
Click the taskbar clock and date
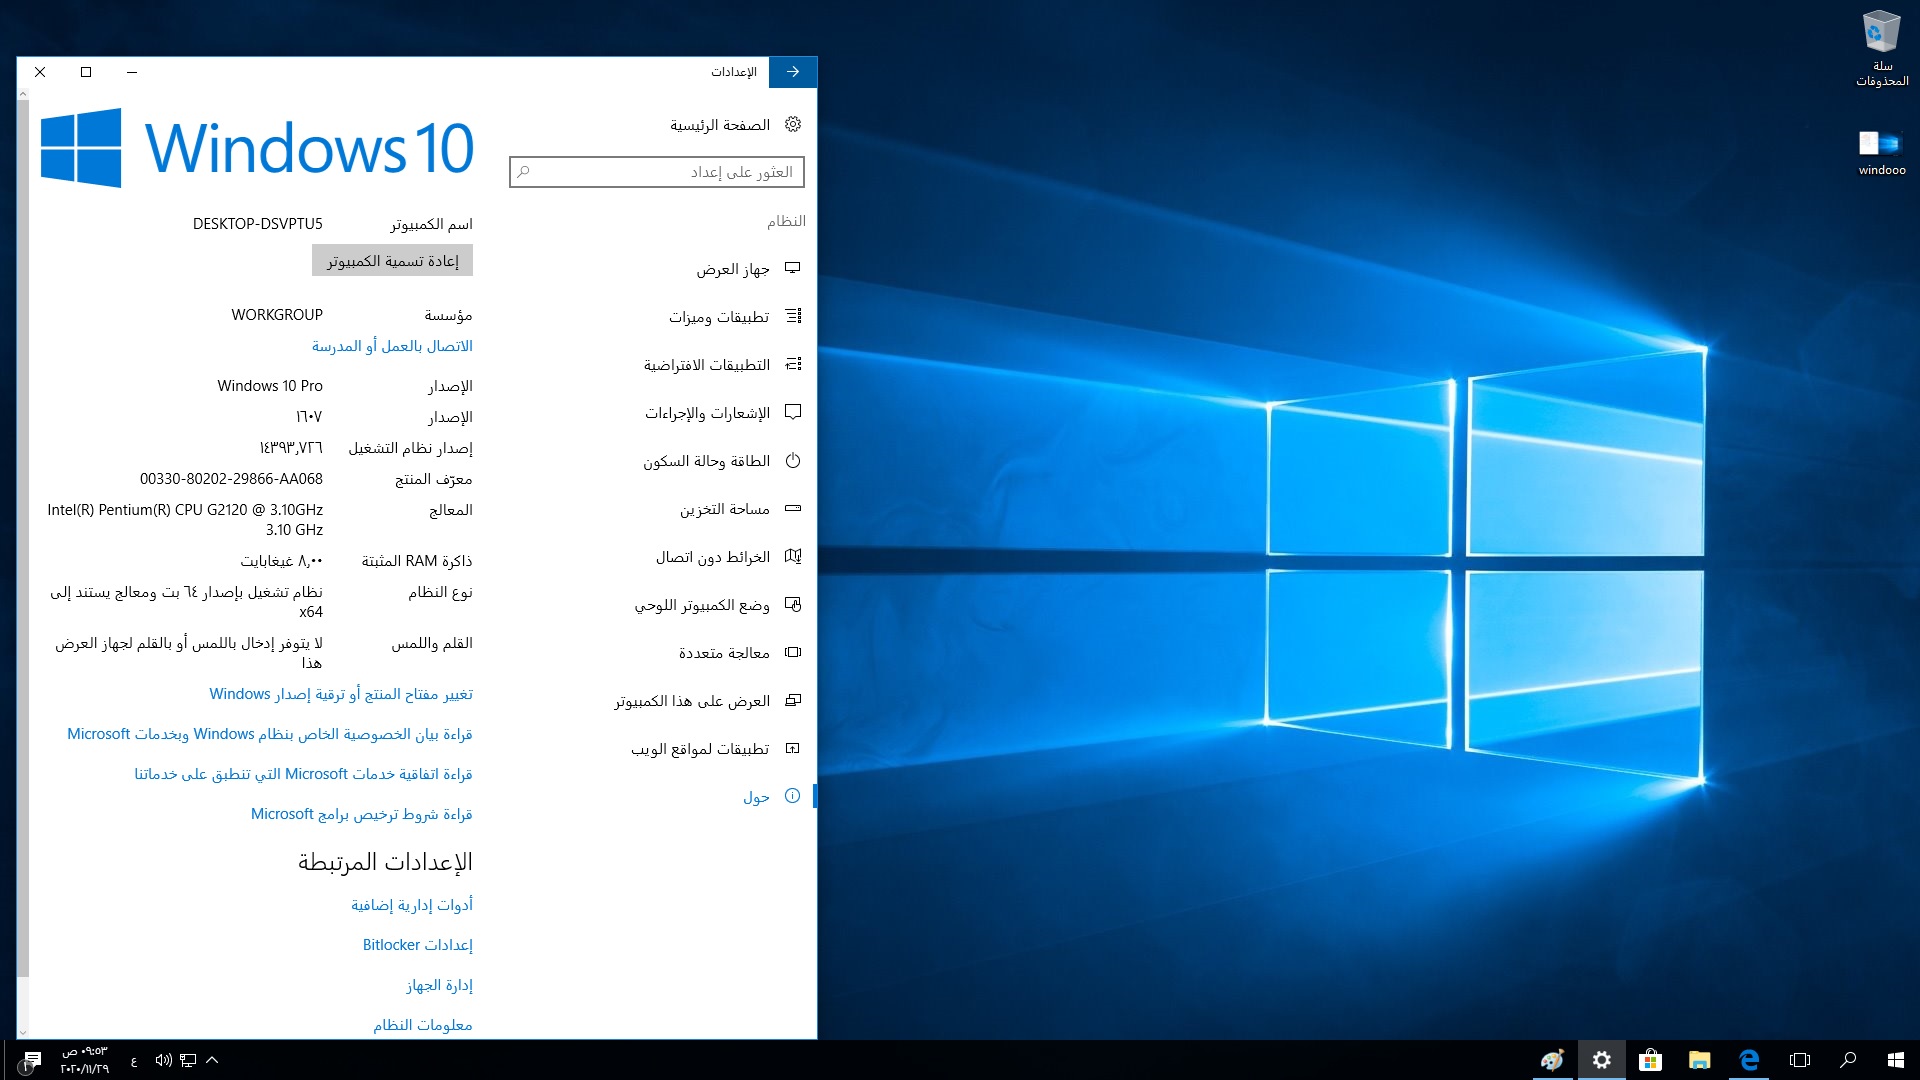tap(84, 1060)
